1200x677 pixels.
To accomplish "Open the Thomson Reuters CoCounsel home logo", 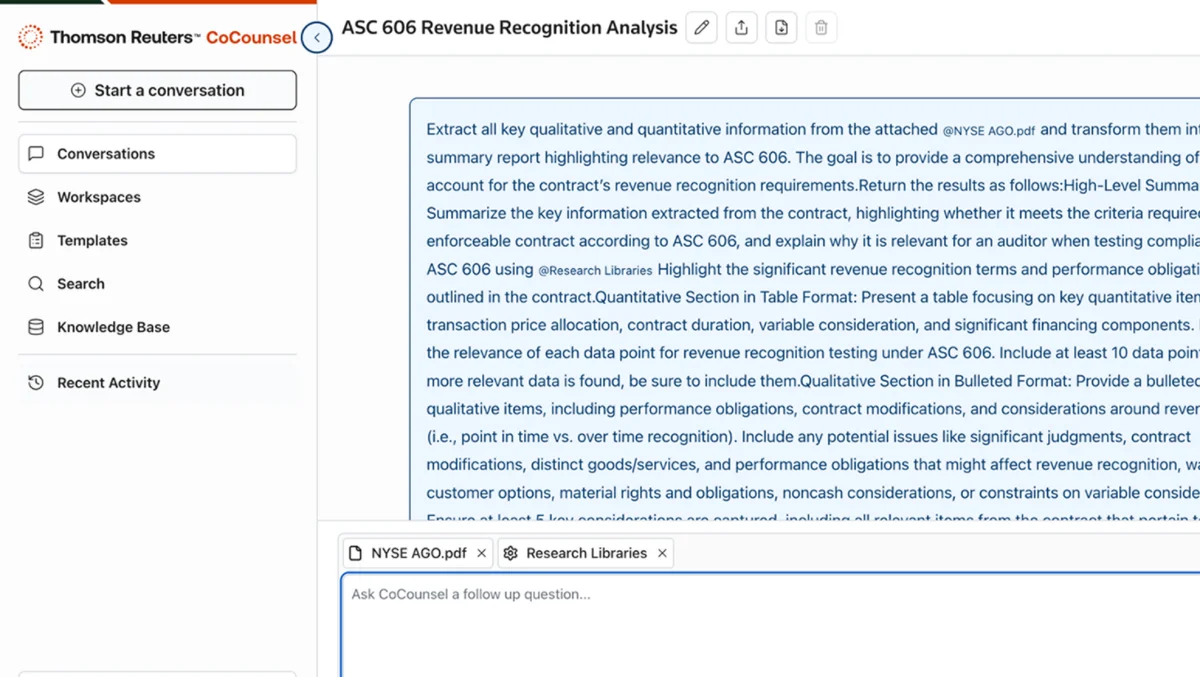I will pos(140,37).
